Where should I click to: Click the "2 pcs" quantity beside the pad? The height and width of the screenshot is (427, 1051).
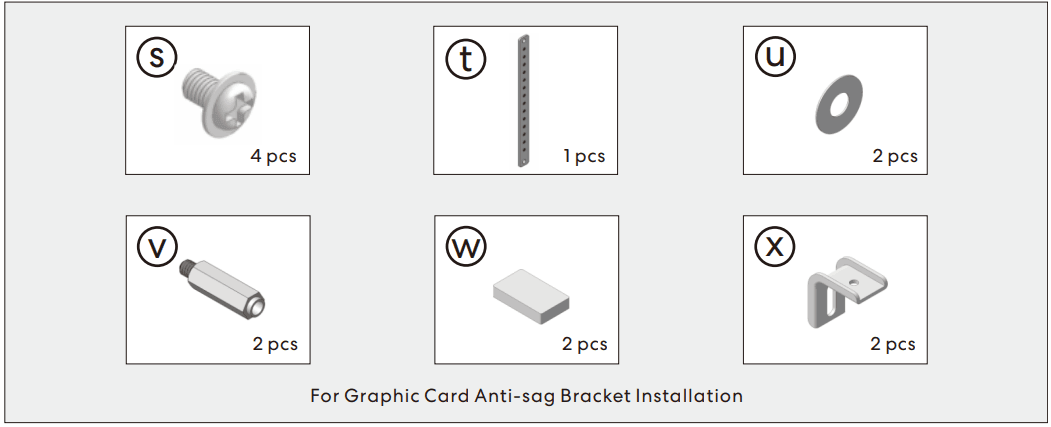pyautogui.click(x=584, y=345)
